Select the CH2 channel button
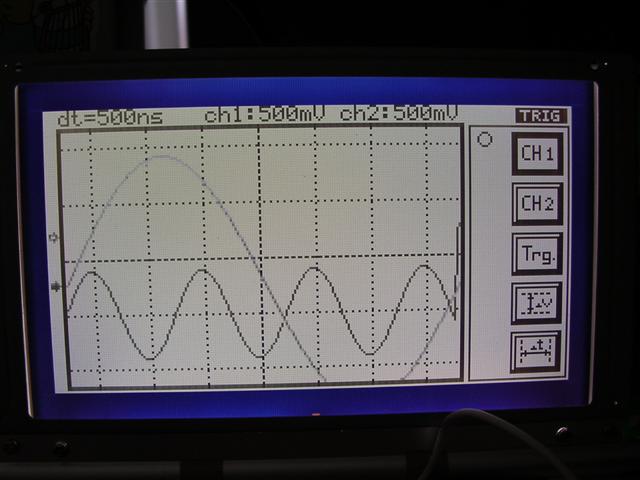Viewport: 640px width, 480px height. [538, 204]
